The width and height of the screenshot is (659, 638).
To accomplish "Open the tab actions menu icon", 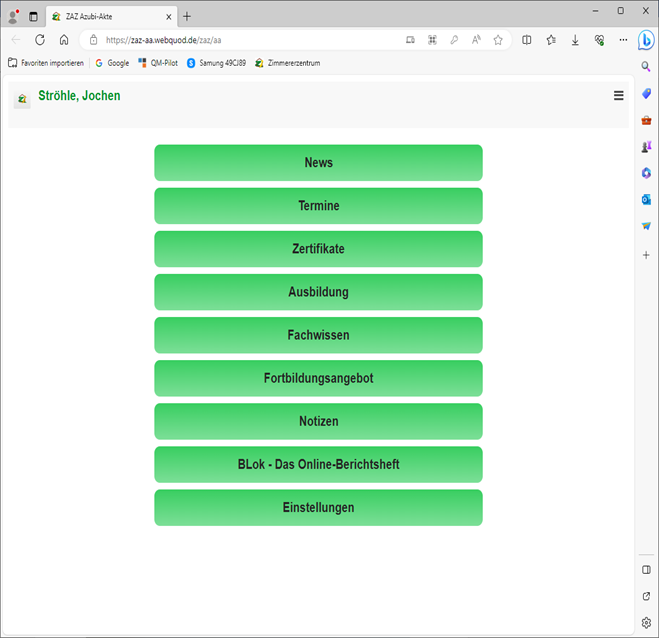I will coord(33,17).
